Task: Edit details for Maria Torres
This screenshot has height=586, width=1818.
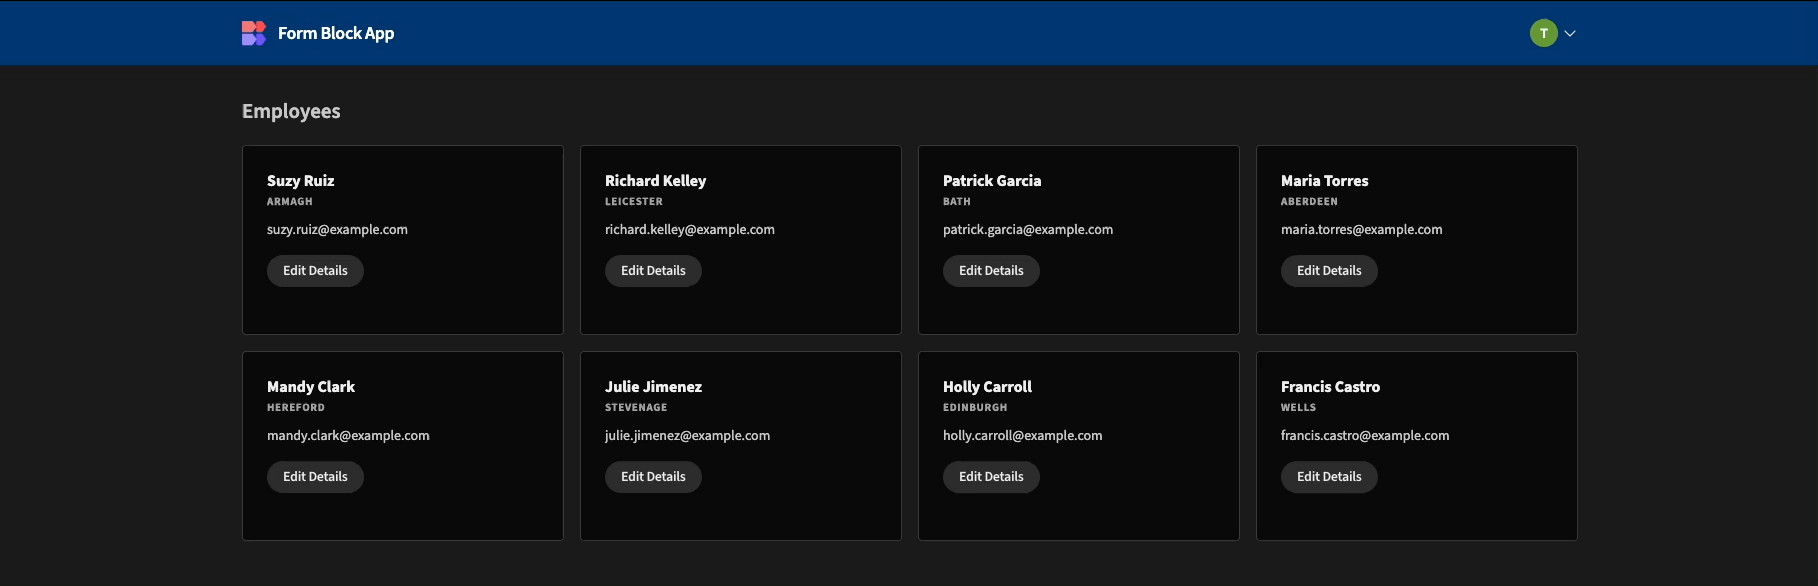Action: point(1329,271)
